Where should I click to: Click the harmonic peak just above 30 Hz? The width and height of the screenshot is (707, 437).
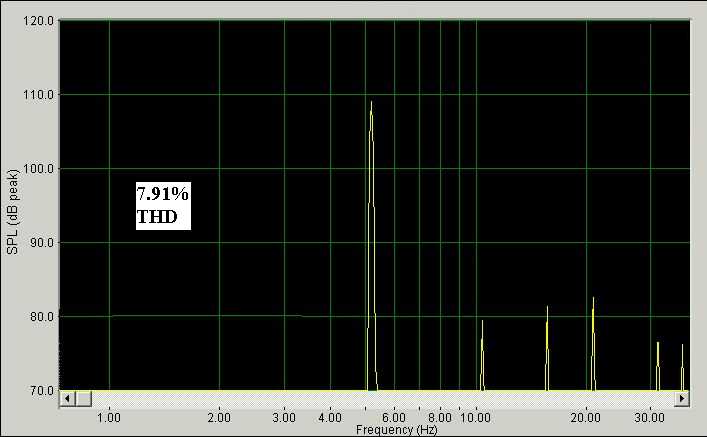click(x=658, y=366)
